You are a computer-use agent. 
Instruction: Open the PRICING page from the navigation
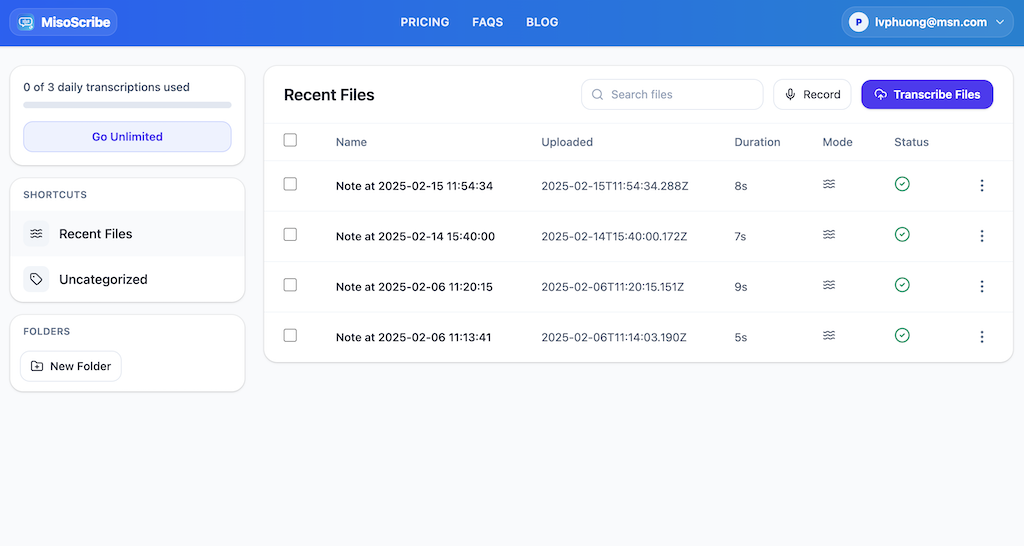[x=425, y=22]
